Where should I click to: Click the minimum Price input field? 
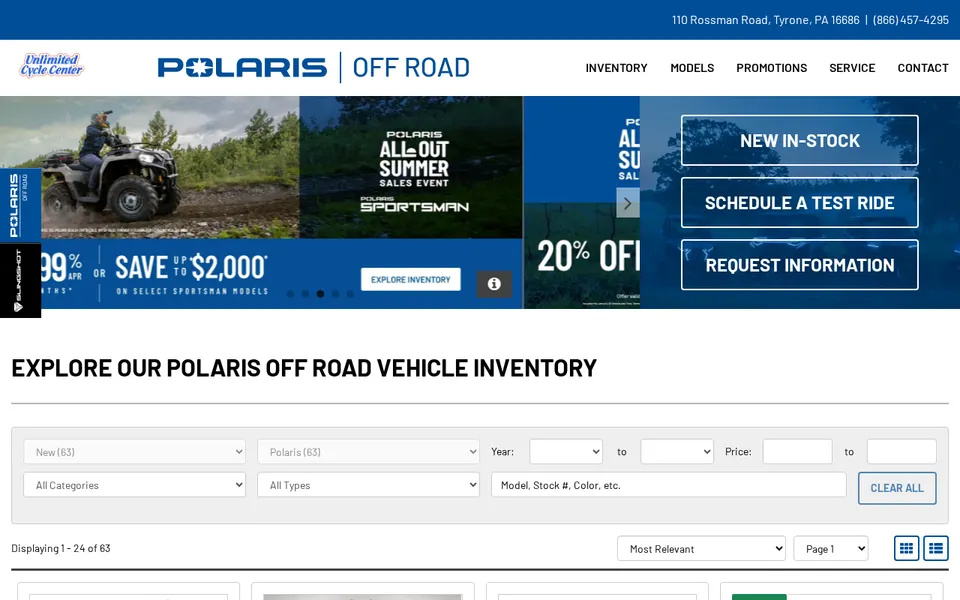[x=797, y=452]
